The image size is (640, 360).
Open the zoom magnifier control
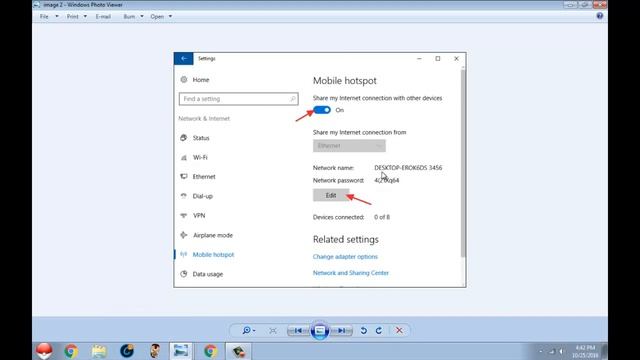(x=249, y=330)
